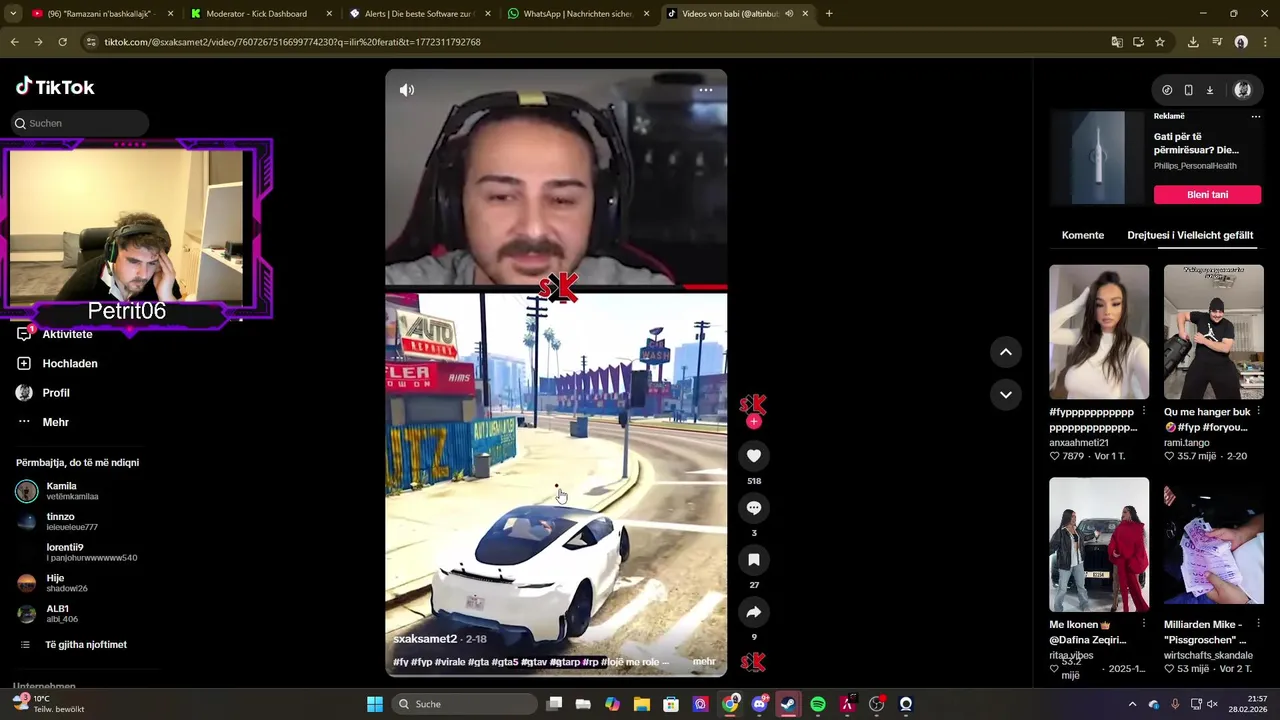
Task: Open 'Me Ikonen' video thumbnail
Action: [1099, 544]
